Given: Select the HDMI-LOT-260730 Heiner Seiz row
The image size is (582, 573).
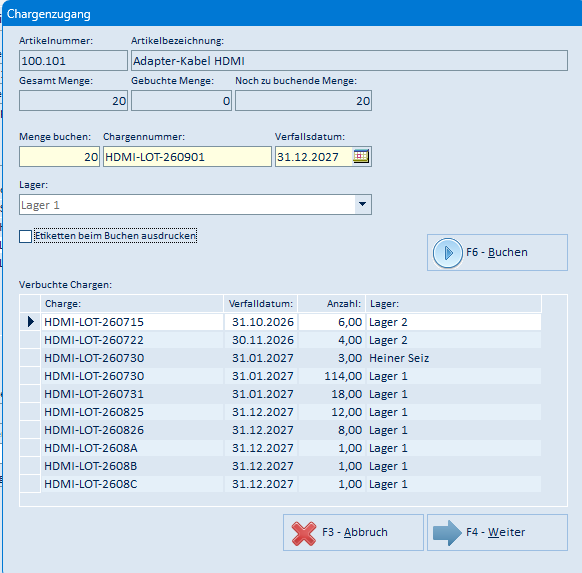Looking at the screenshot, I should tap(281, 358).
